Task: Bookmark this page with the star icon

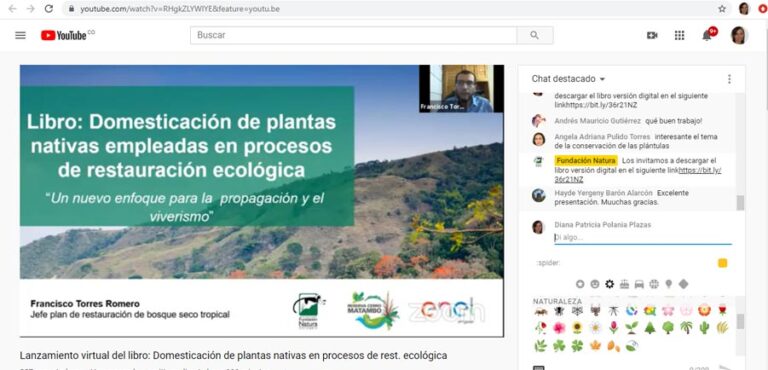Action: pyautogui.click(x=722, y=9)
